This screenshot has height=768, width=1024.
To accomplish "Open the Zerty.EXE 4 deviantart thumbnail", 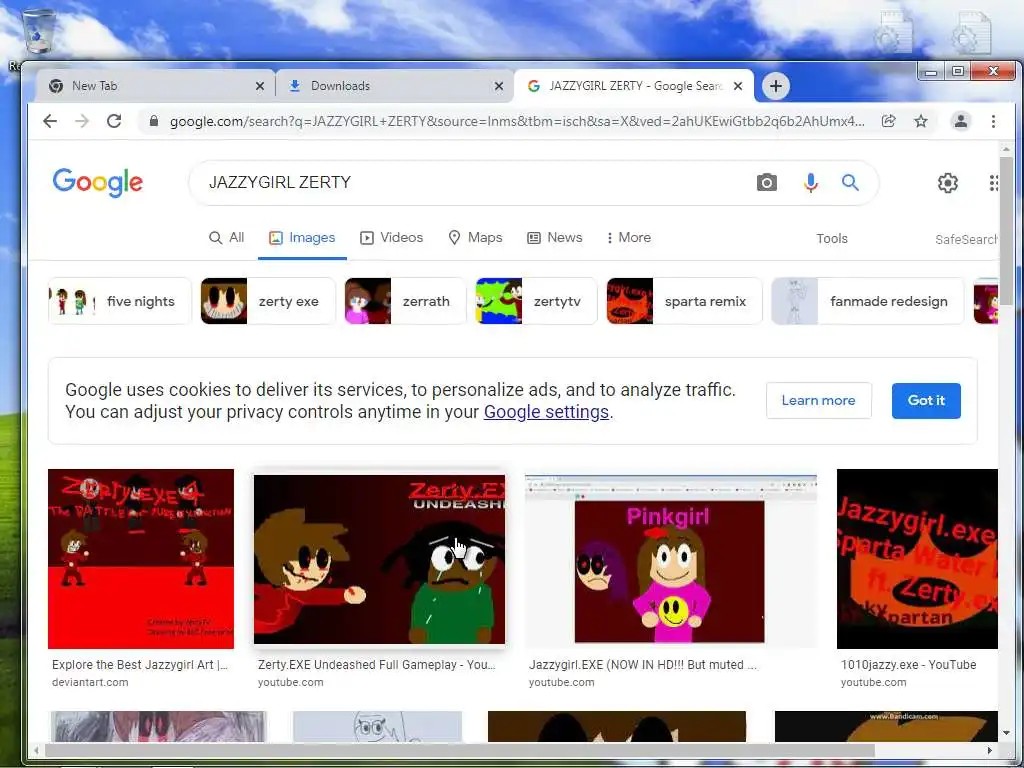I will (141, 558).
